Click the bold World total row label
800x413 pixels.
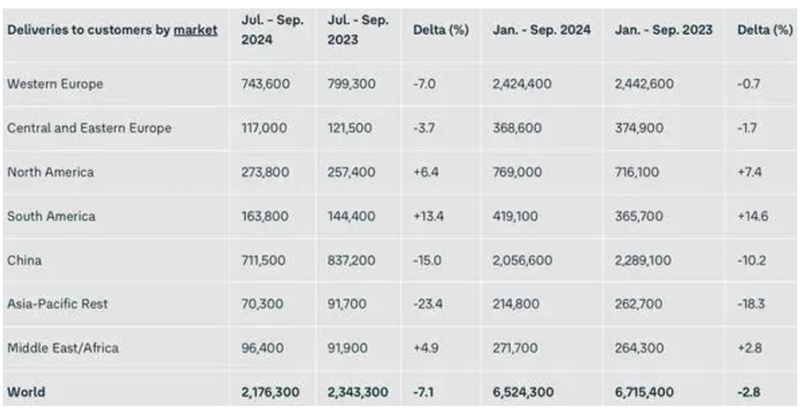(x=26, y=391)
